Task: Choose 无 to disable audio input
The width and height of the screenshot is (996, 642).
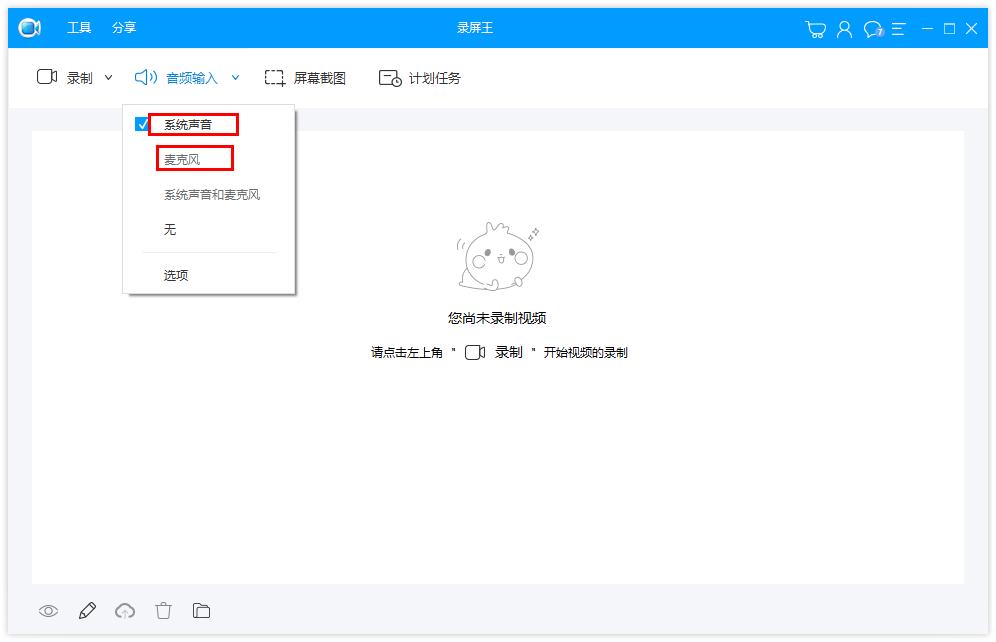Action: click(x=170, y=229)
